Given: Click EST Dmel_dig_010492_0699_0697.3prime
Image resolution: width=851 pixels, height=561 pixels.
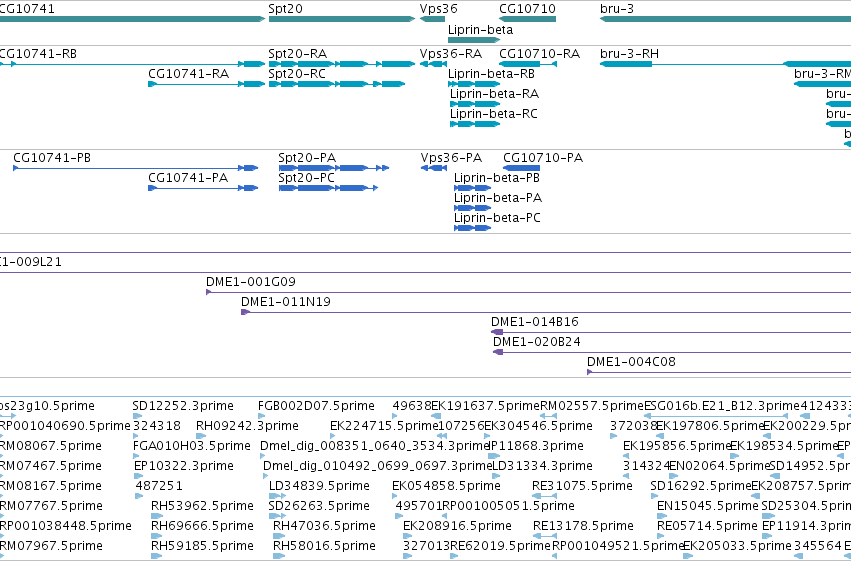Looking at the screenshot, I should point(377,466).
